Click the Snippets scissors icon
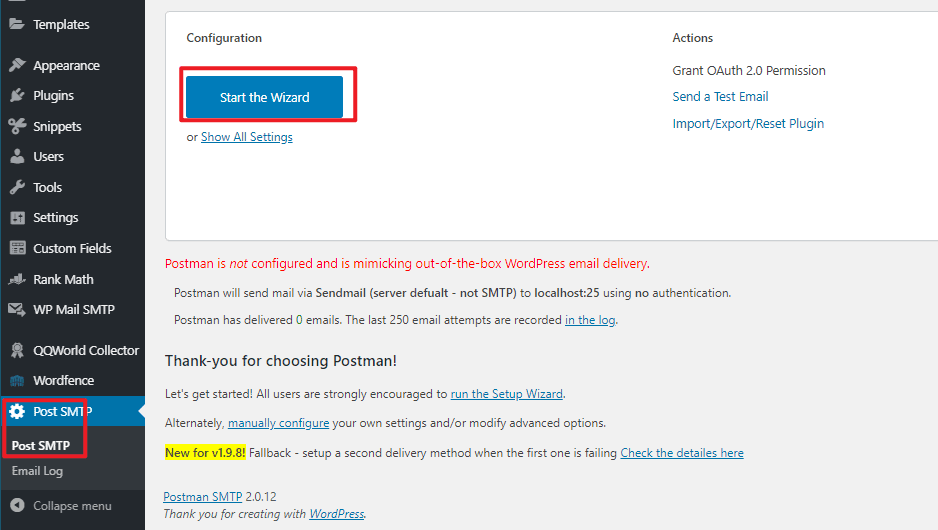Image resolution: width=938 pixels, height=530 pixels. 17,126
